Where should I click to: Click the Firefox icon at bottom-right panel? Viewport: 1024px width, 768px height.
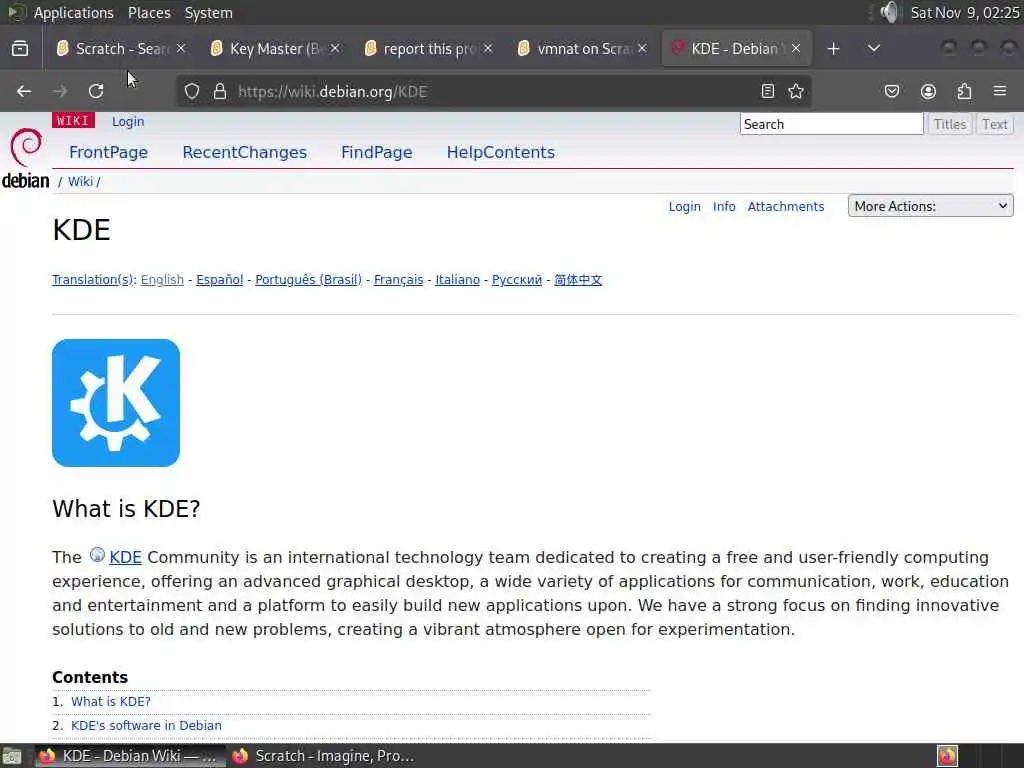(947, 756)
